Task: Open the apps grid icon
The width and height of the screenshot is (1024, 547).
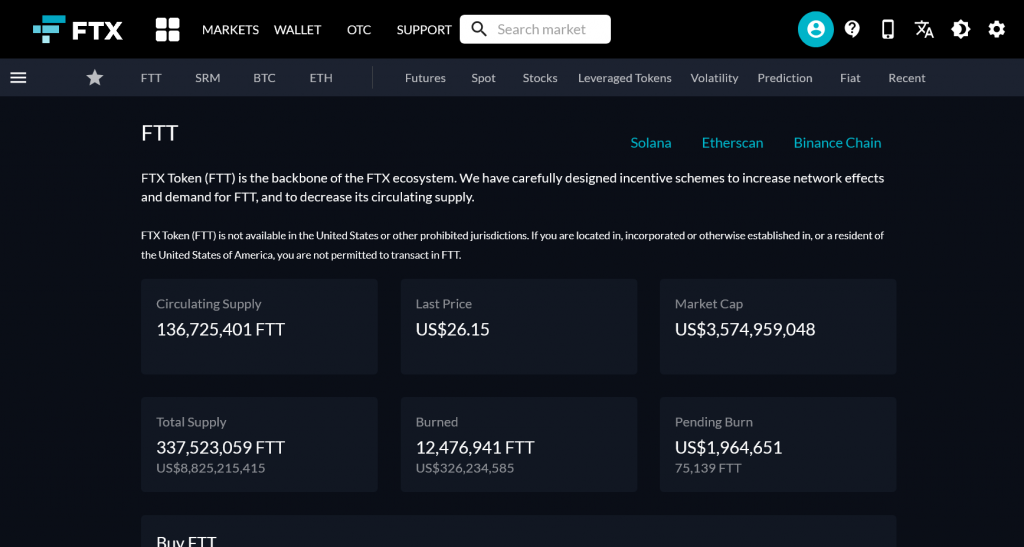Action: [167, 29]
